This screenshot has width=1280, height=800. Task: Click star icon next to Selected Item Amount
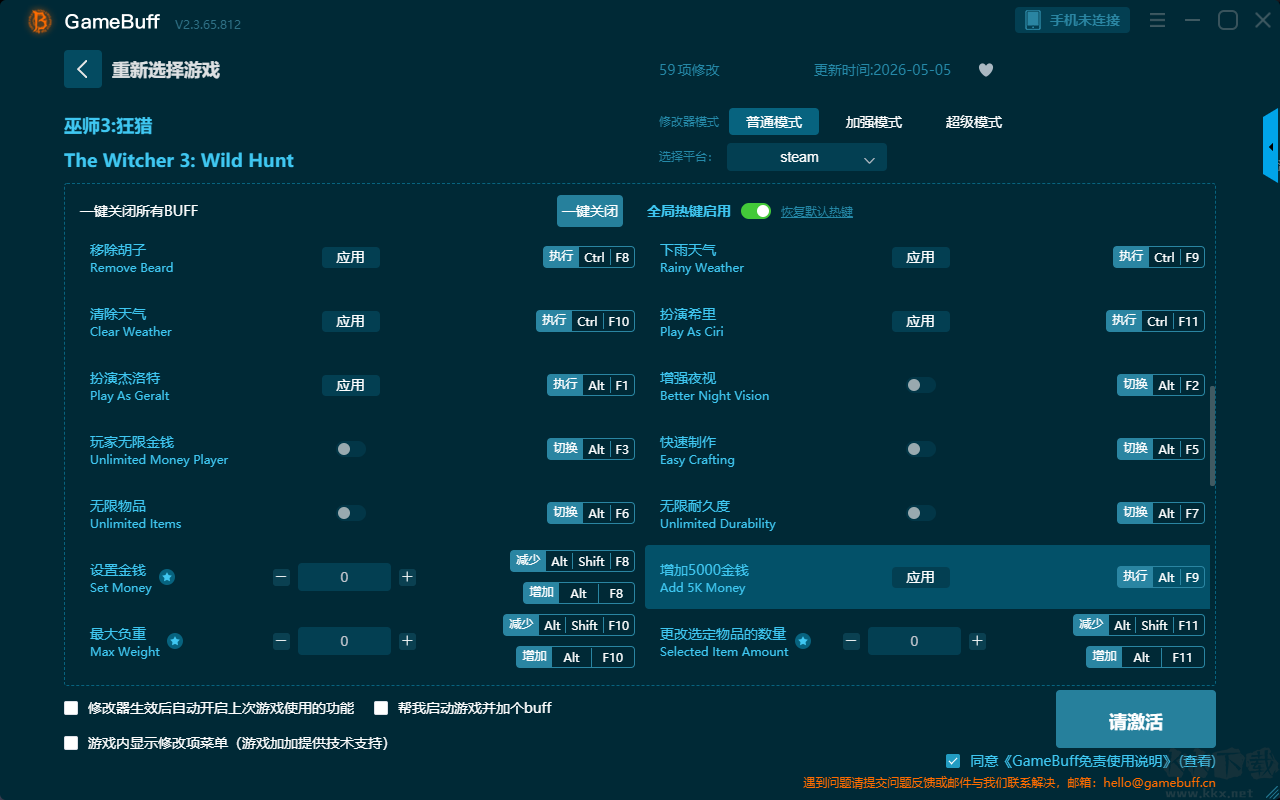(x=803, y=641)
